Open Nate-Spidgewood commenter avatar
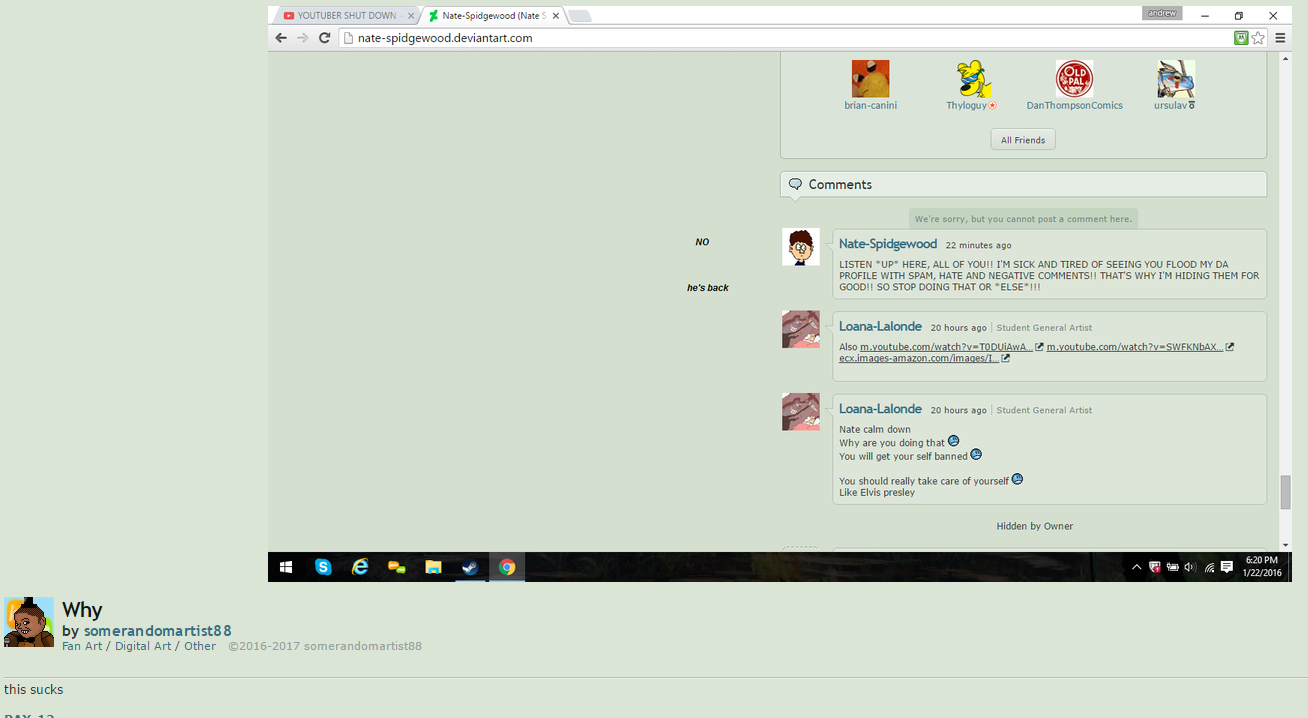This screenshot has height=718, width=1308. tap(801, 247)
